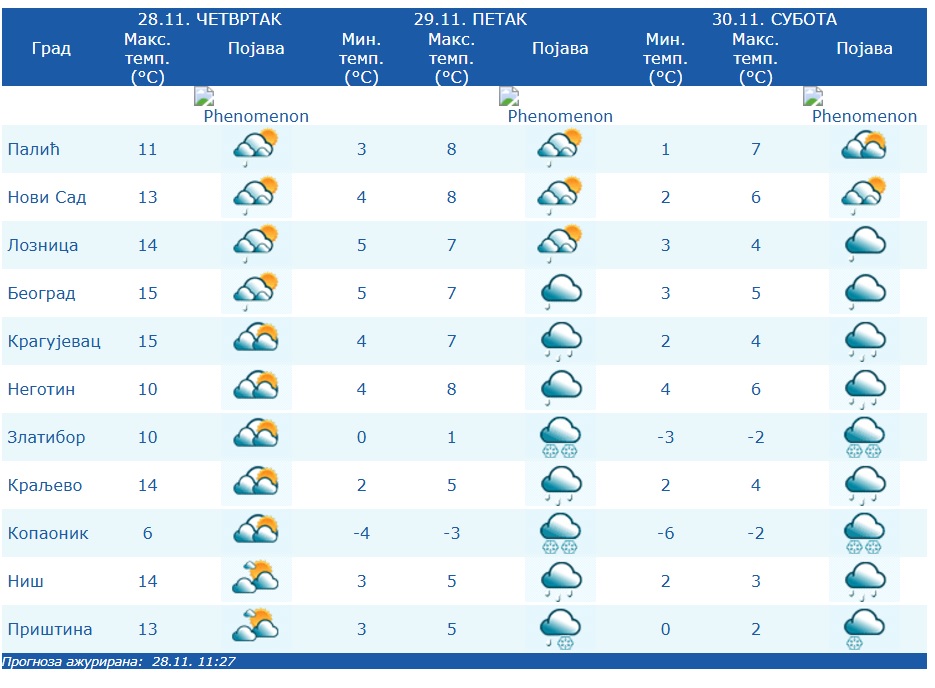Click Saturday partly sunny icon for Нови Сад
This screenshot has height=688, width=935.
coord(864,198)
